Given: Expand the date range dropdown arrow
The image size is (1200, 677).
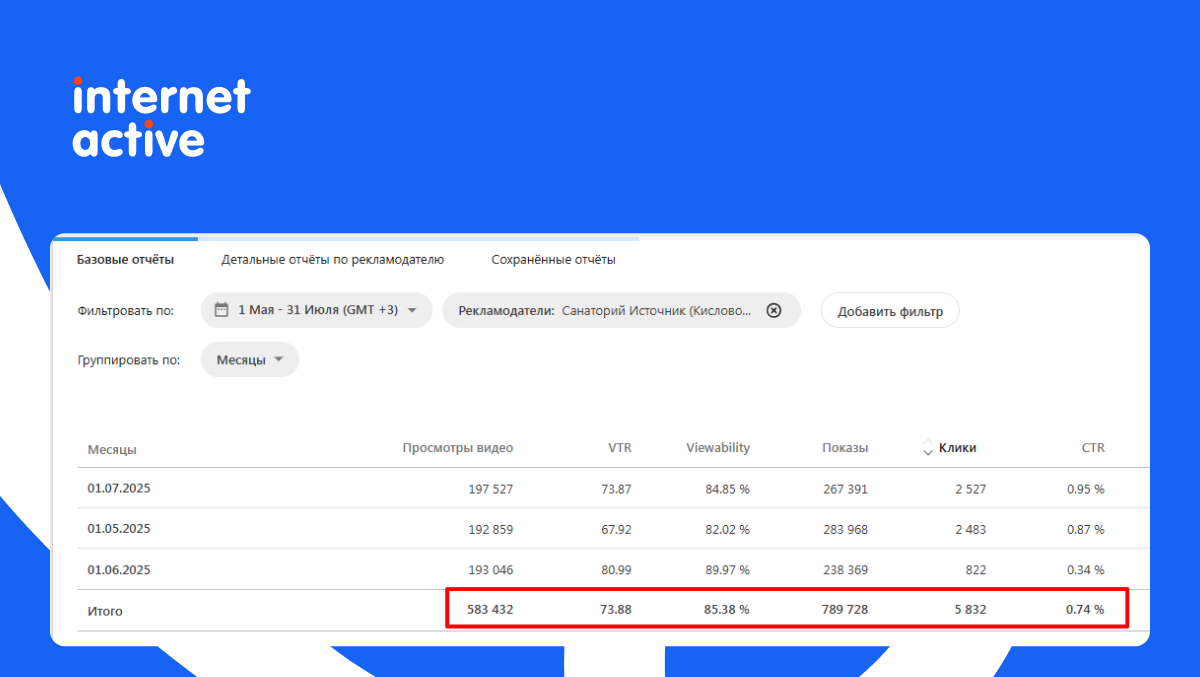Looking at the screenshot, I should (412, 310).
